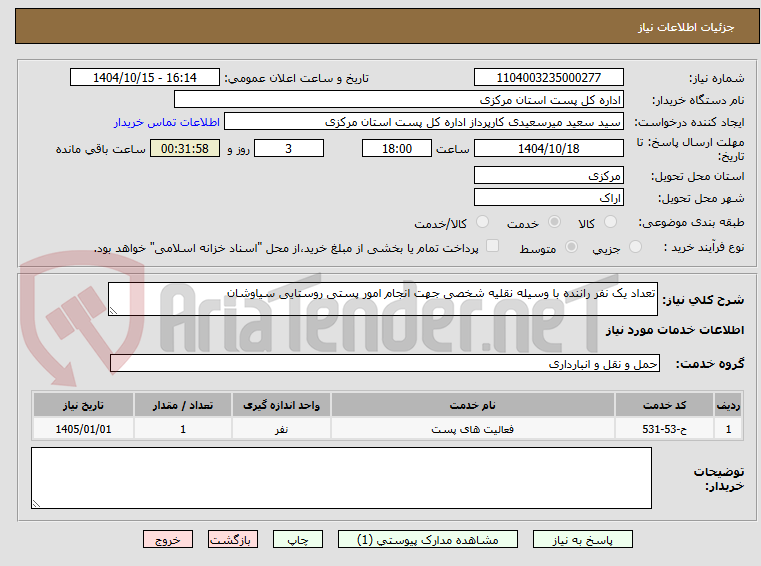Viewport: 761px width, 566px height.
Task: Click the delivery province field مرکزی
Action: click(548, 175)
